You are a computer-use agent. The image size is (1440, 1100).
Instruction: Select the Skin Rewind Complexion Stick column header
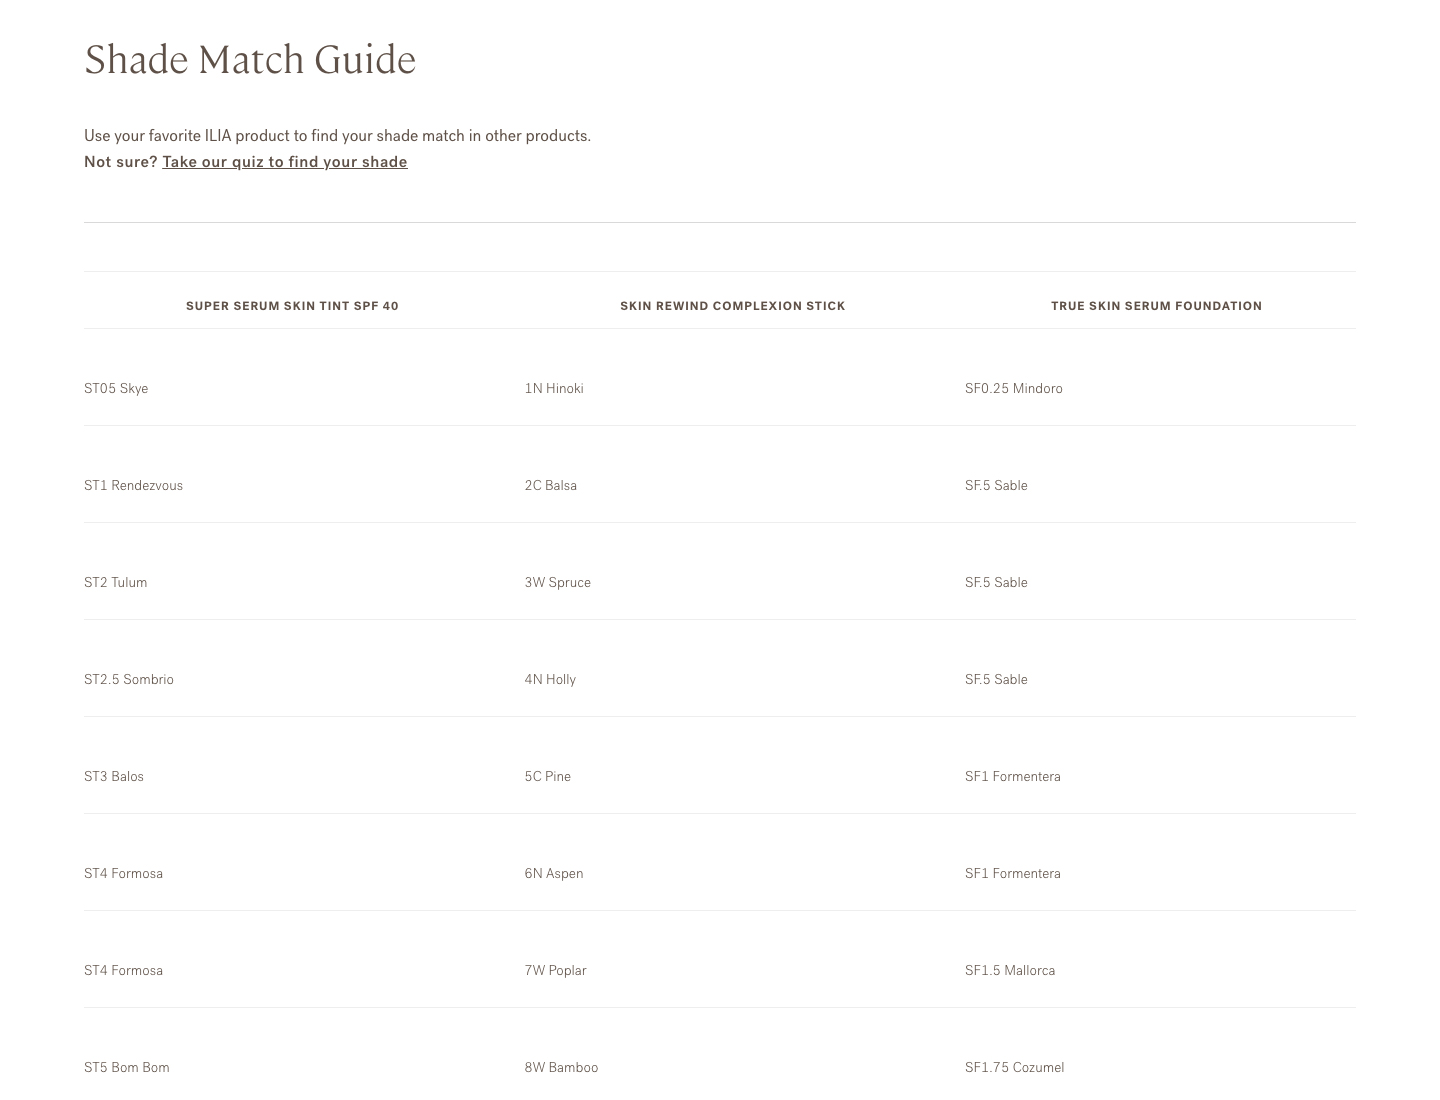click(x=732, y=306)
